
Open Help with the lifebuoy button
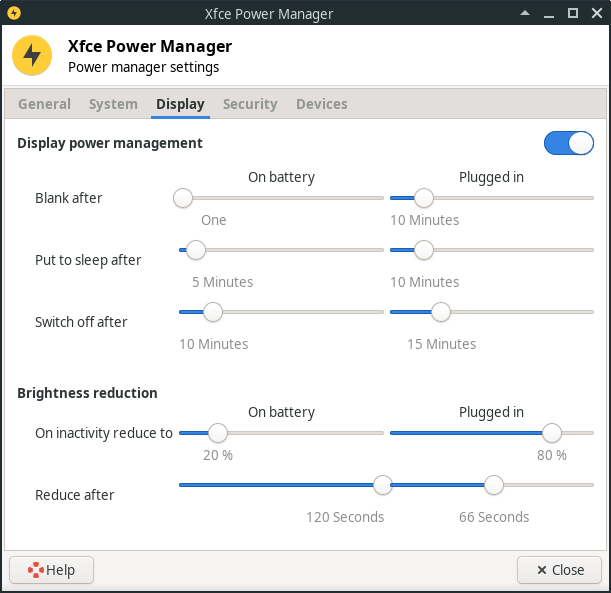pyautogui.click(x=51, y=570)
